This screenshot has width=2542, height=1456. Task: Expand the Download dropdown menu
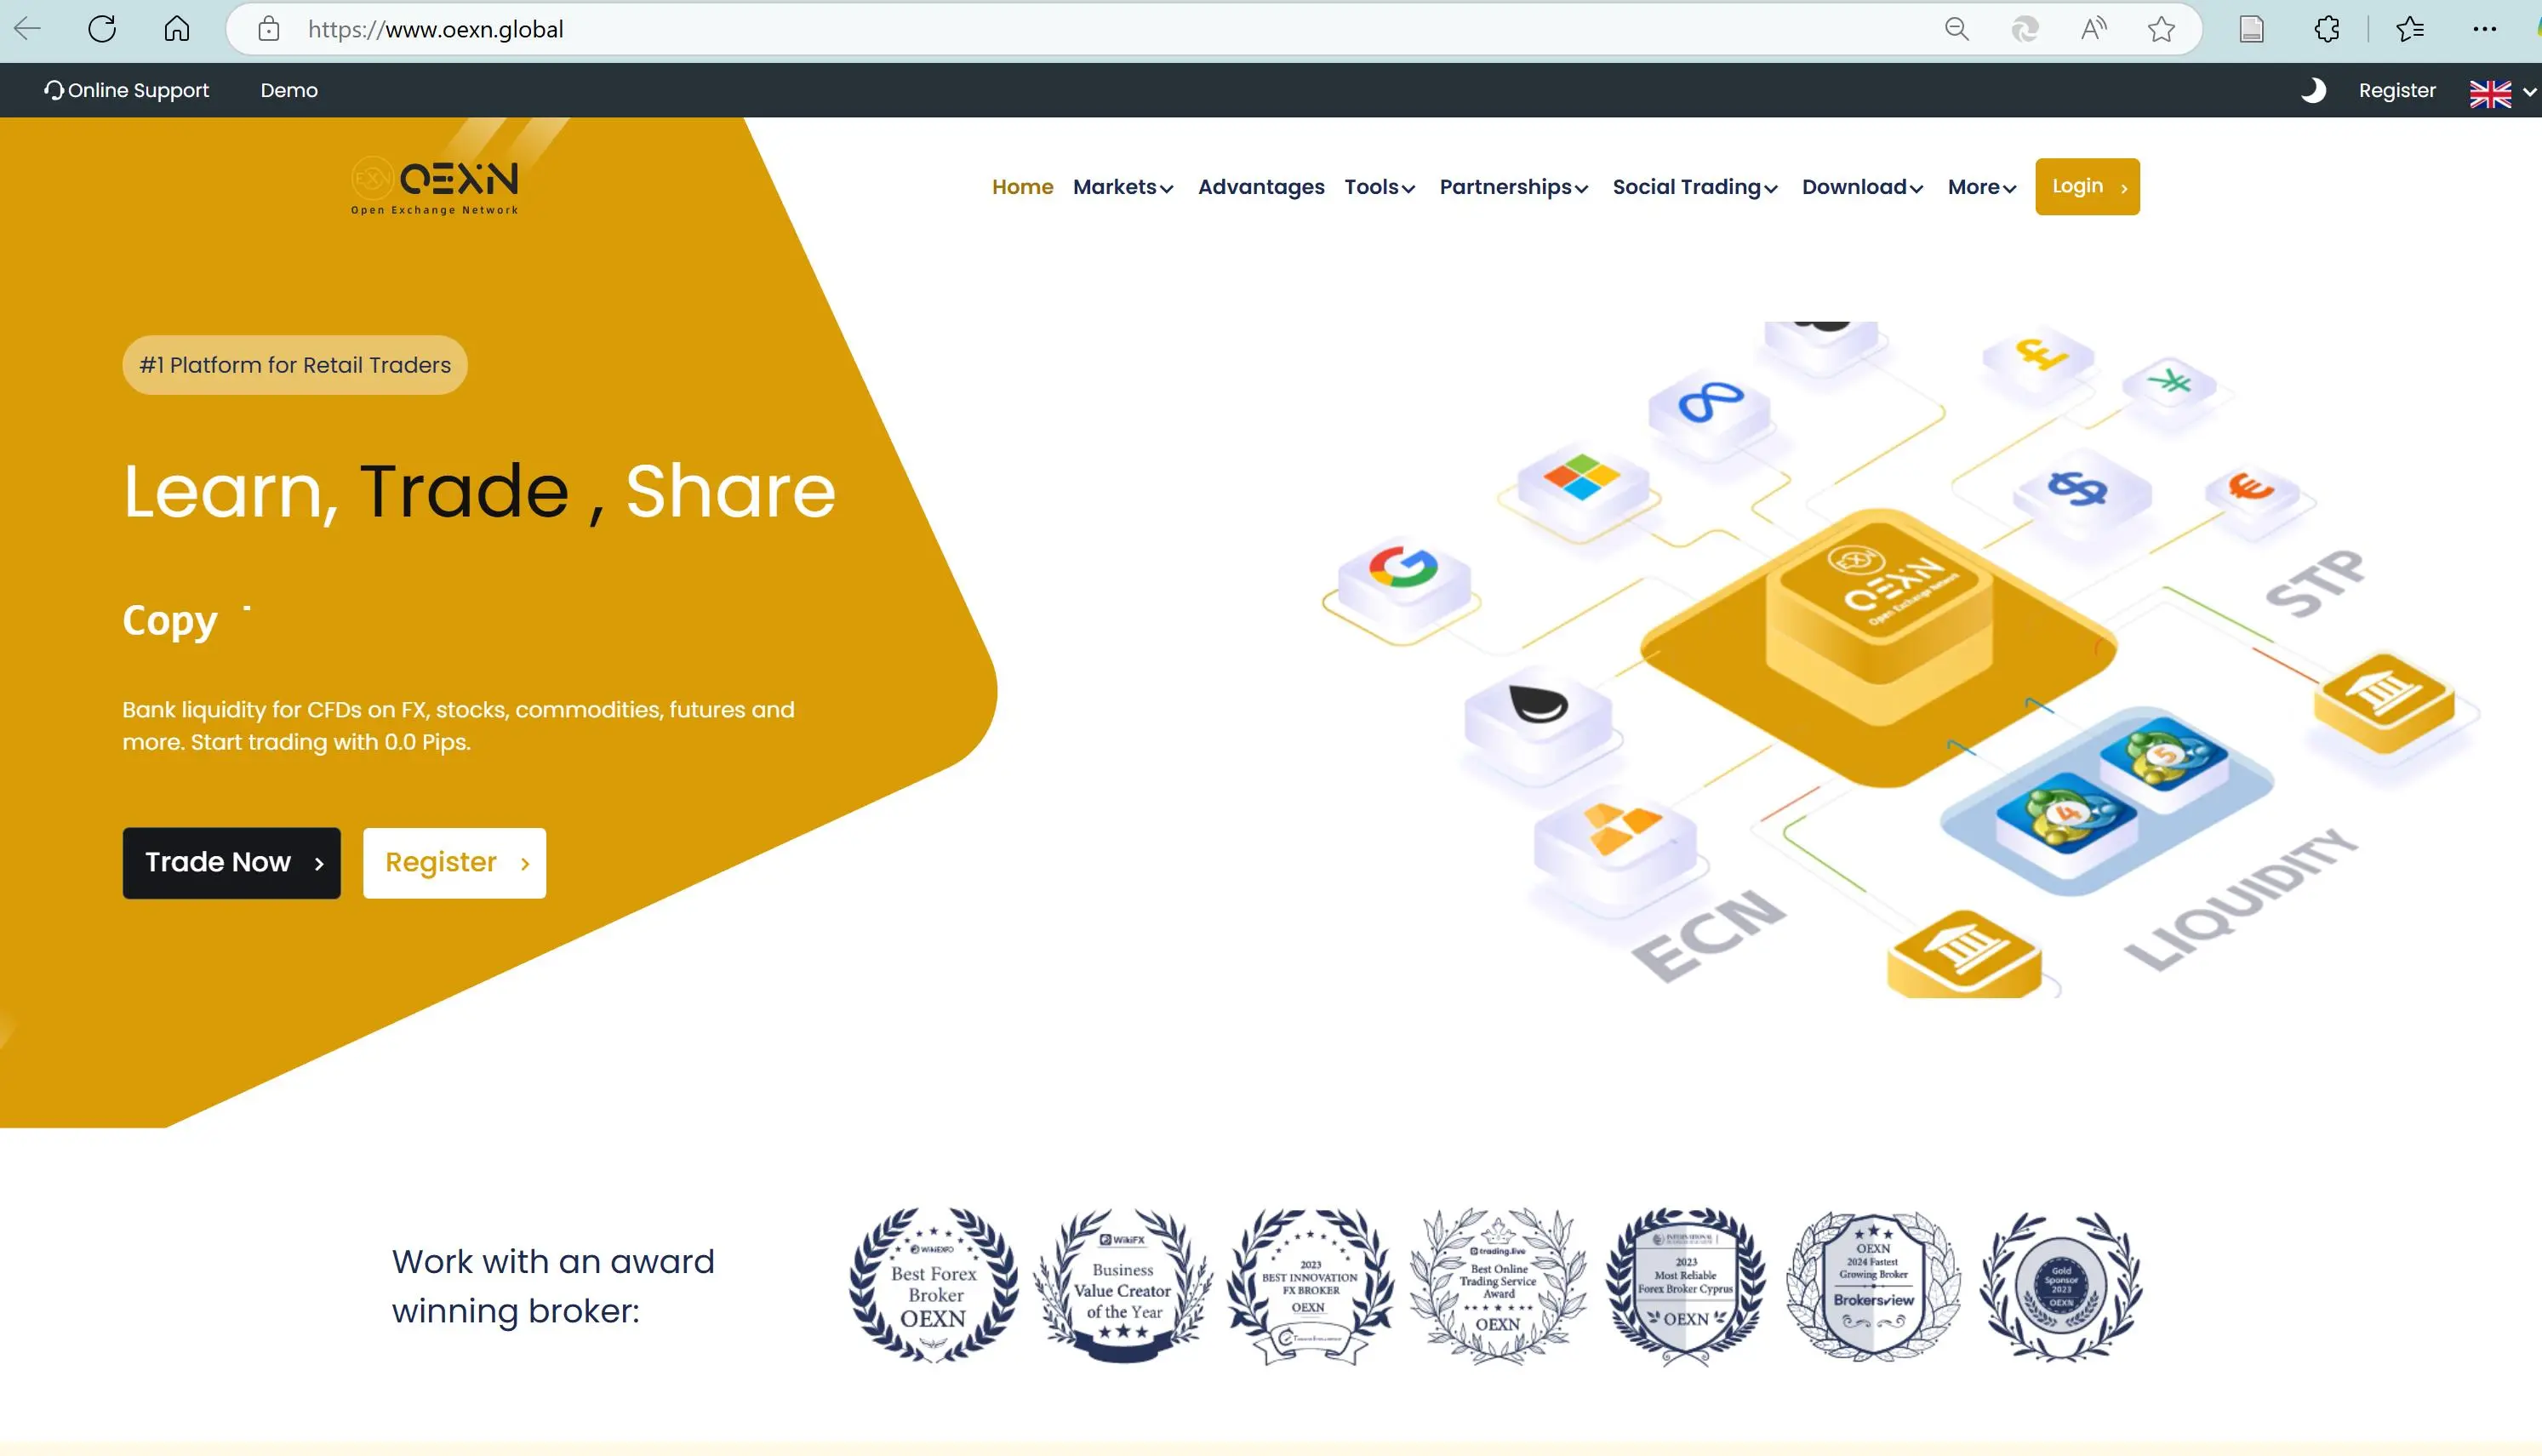(x=1862, y=187)
